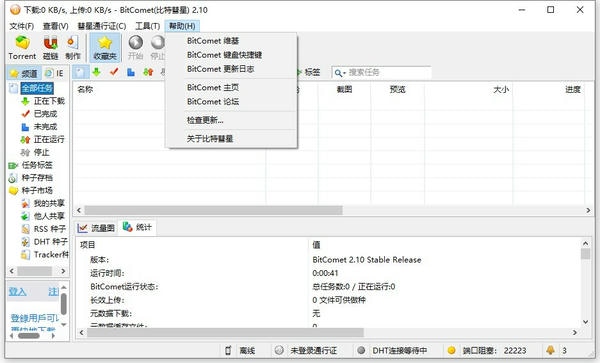This screenshot has width=600, height=363.
Task: Click the 登入 login link
Action: (x=18, y=292)
